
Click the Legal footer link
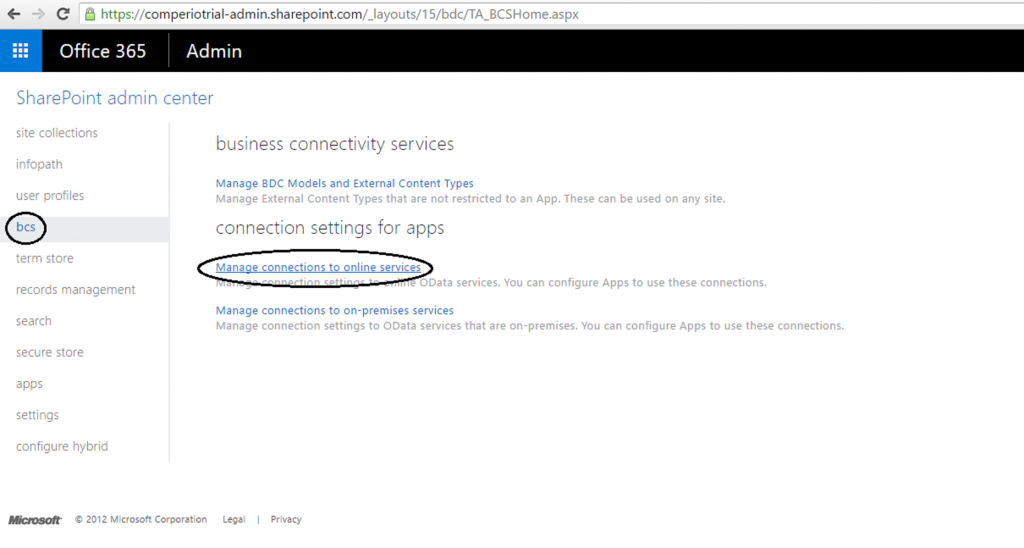pos(234,519)
